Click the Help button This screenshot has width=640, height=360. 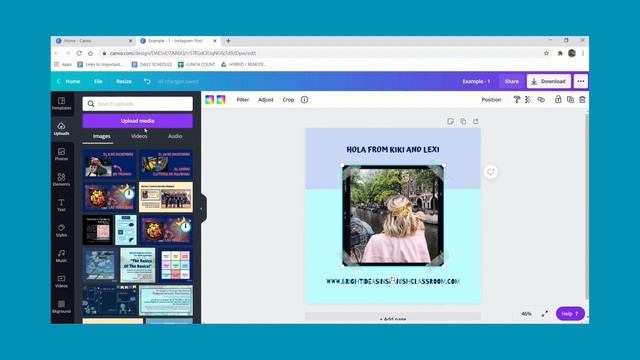(570, 313)
